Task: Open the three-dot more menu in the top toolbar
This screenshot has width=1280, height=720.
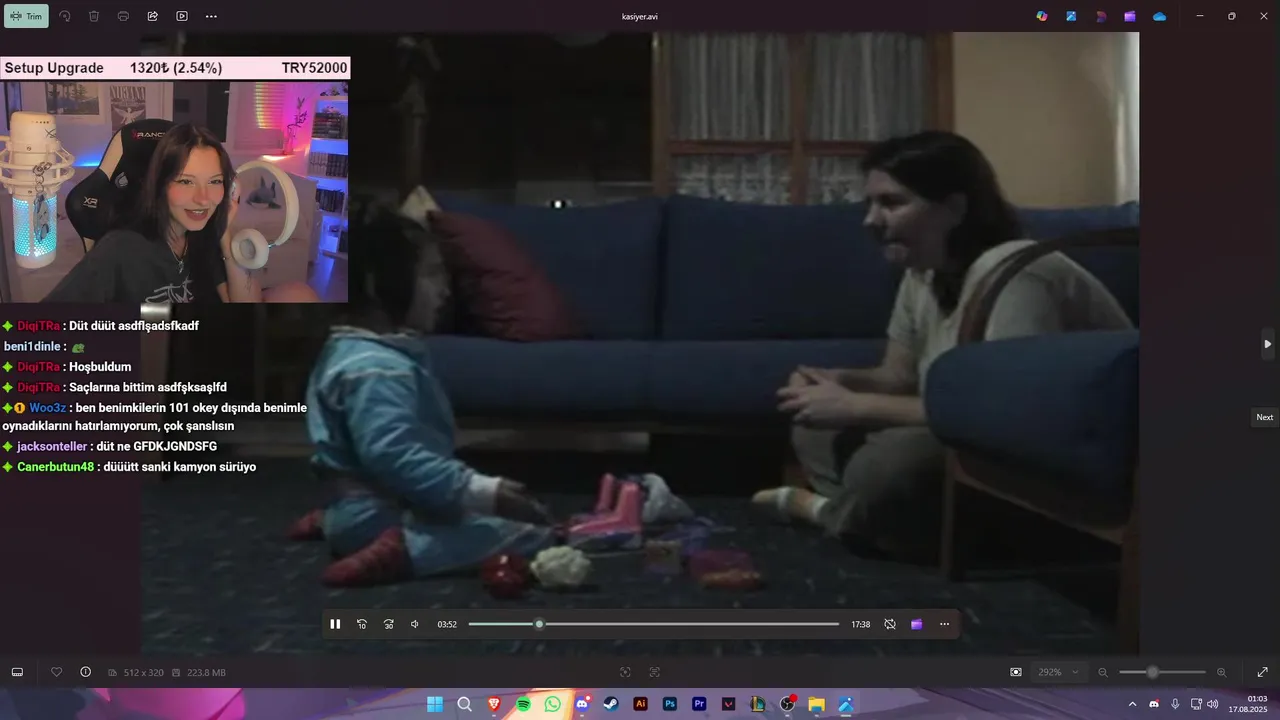Action: (x=211, y=16)
